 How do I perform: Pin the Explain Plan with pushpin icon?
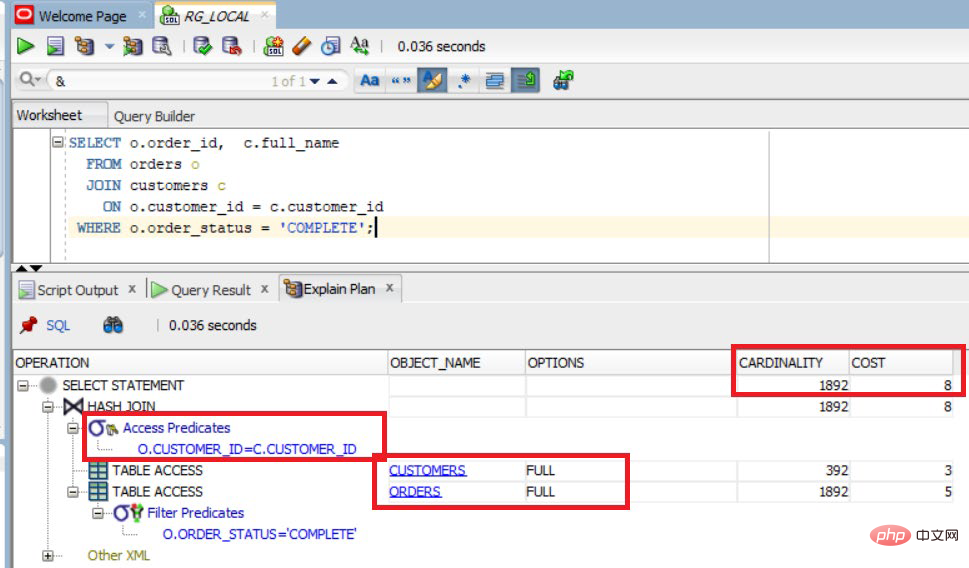(28, 325)
